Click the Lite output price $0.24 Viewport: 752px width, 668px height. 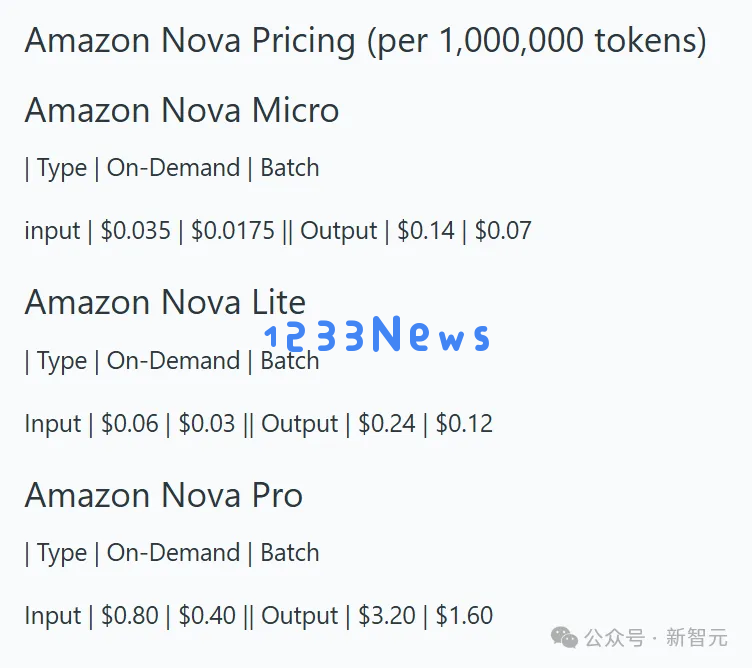tap(387, 423)
